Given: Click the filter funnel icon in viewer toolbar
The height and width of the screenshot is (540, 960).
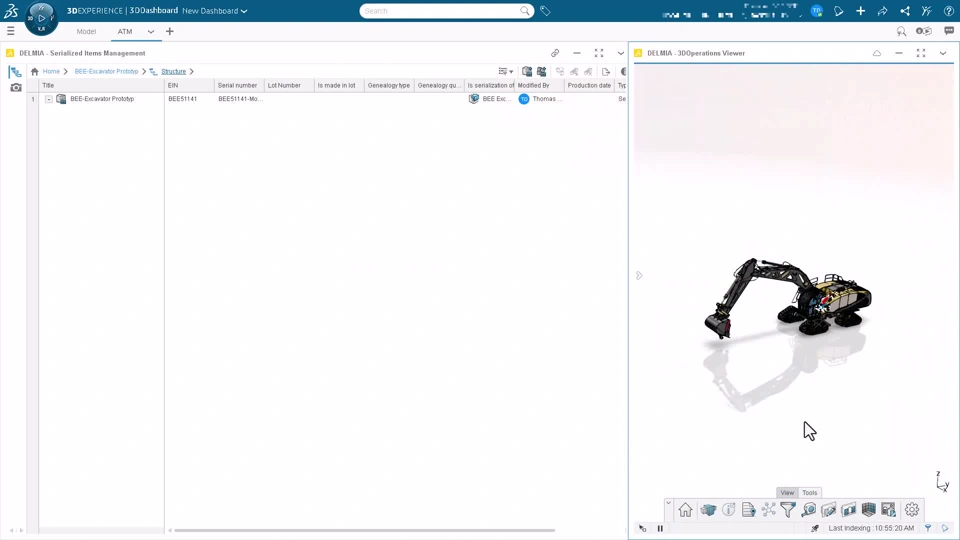Looking at the screenshot, I should point(788,509).
